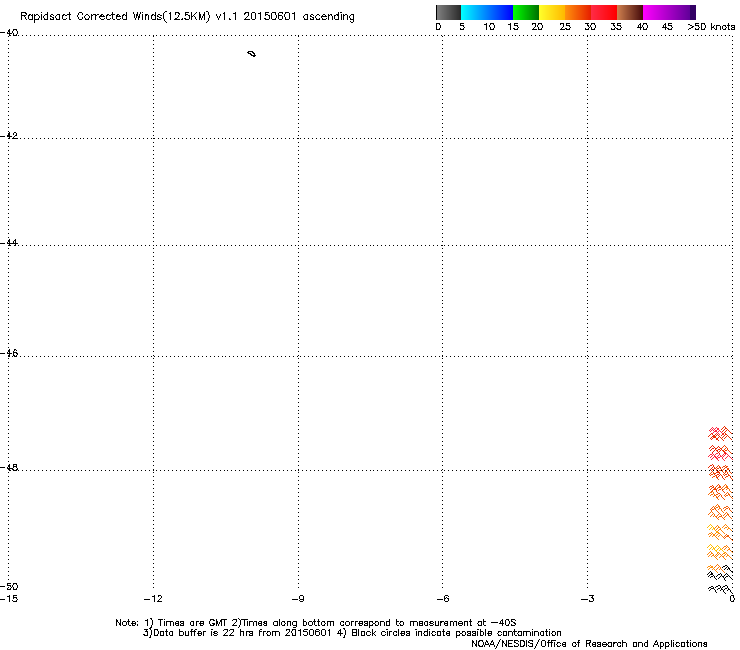Click the NOAA/NESDIS Office of Research credit
Image resolution: width=740 pixels, height=650 pixels.
[x=589, y=644]
